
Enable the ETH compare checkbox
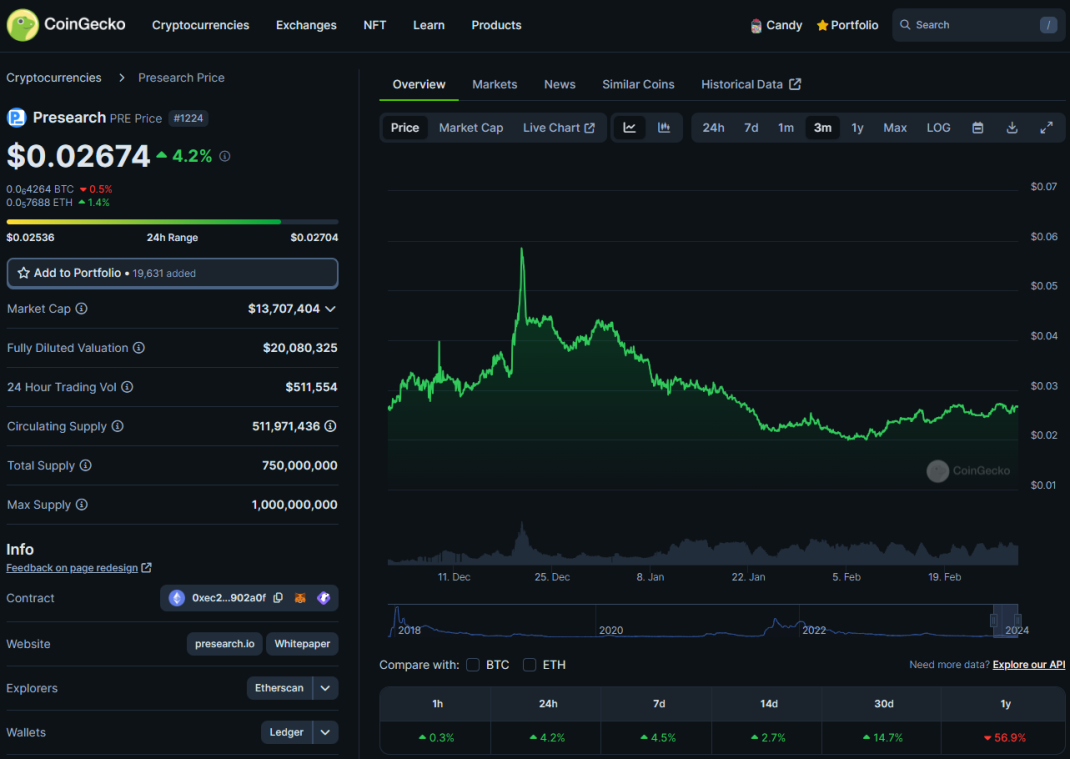pyautogui.click(x=530, y=665)
